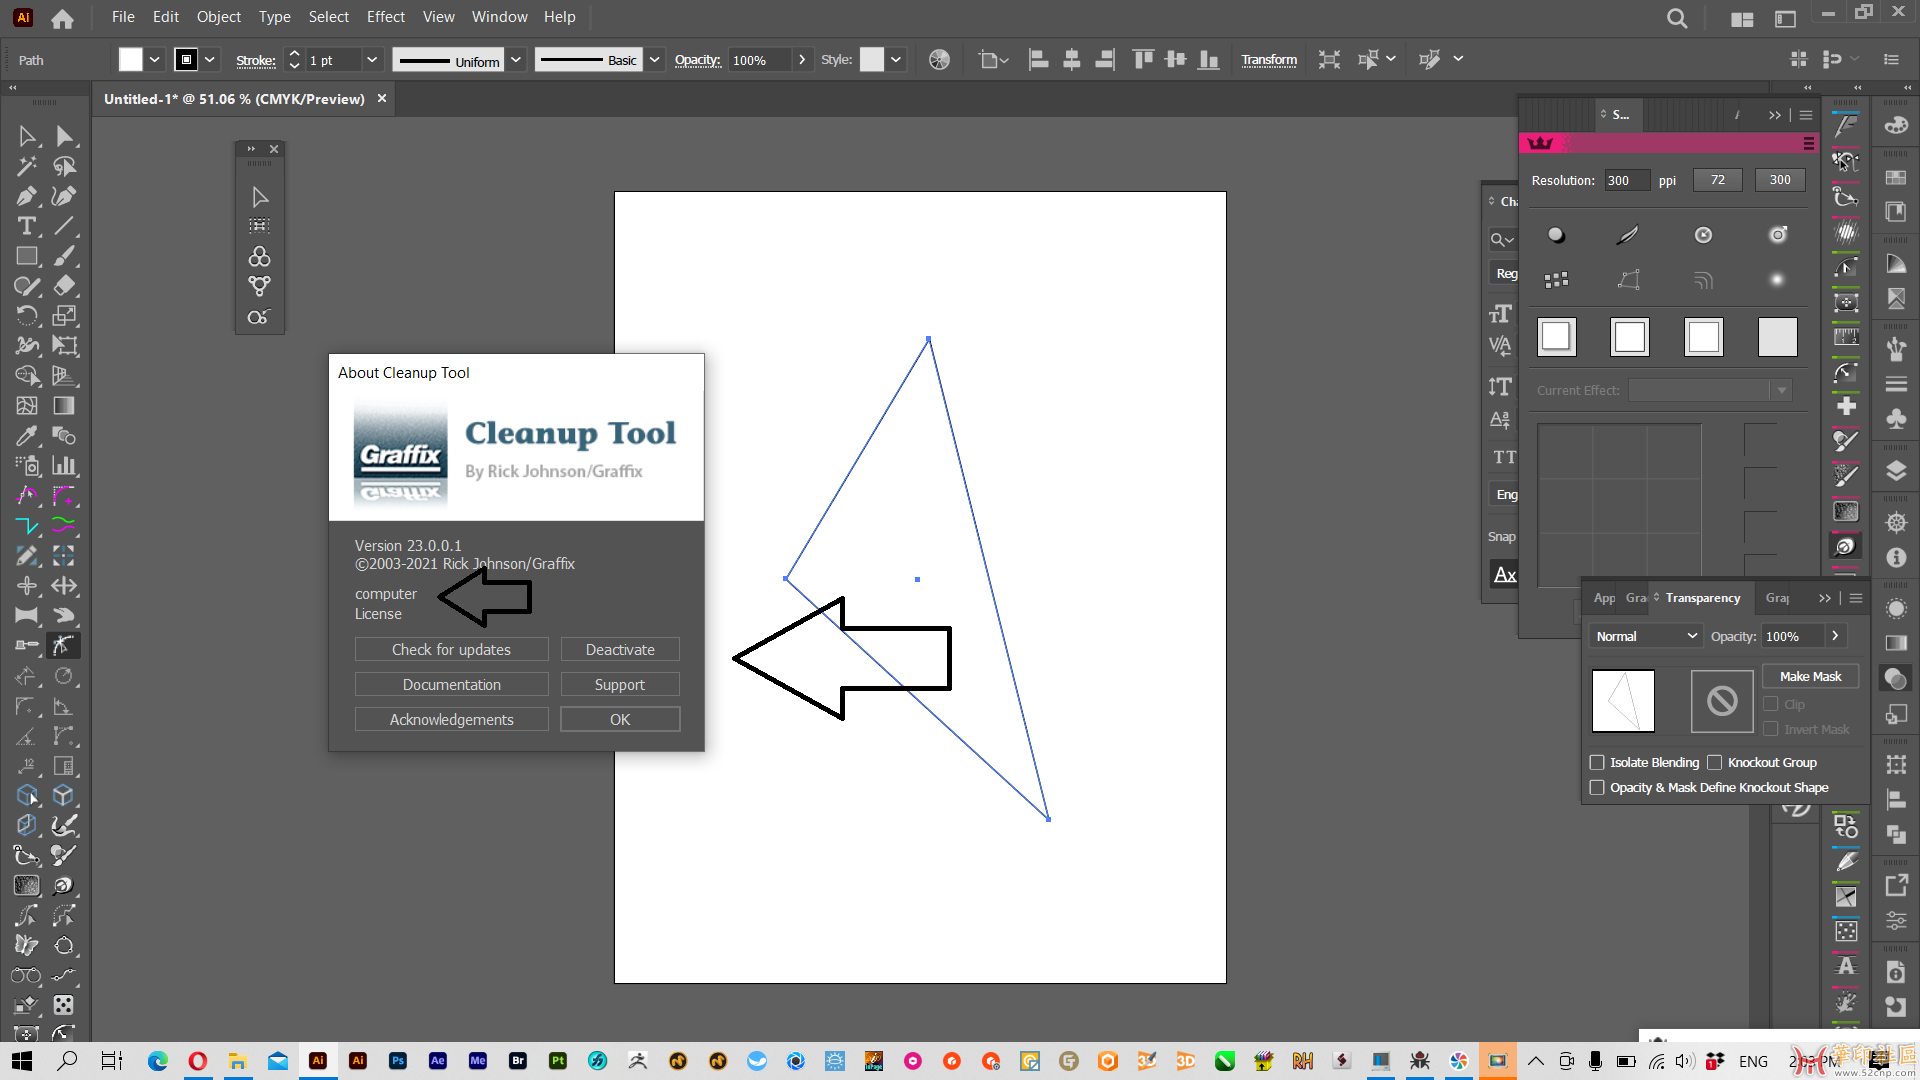Open the Style dropdown
Viewport: 1920px width, 1080px height.
[896, 60]
